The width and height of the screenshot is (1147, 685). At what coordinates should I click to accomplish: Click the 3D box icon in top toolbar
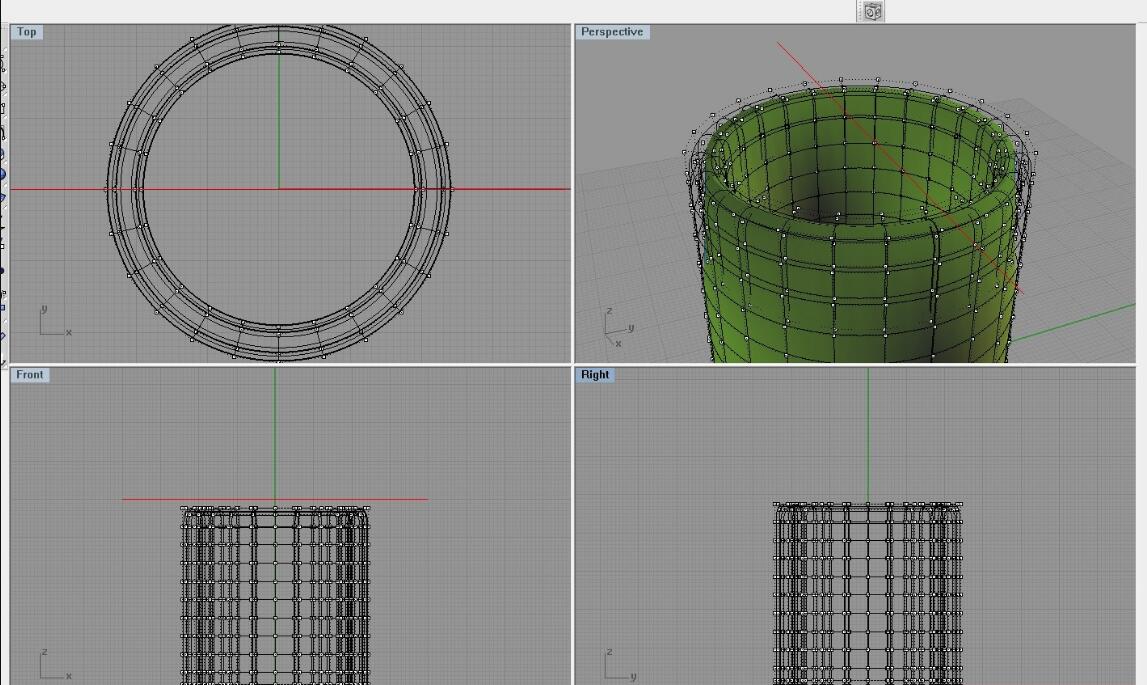coord(872,11)
